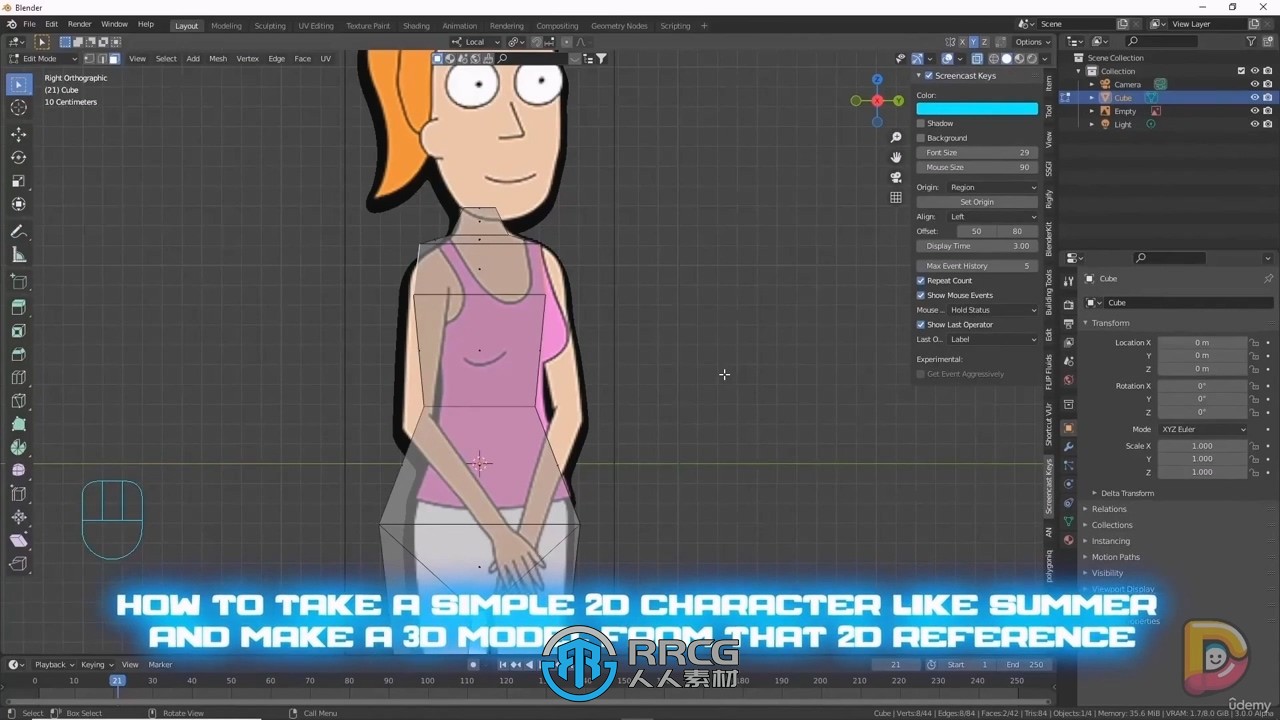Toggle the camera view icon
Screen dimensions: 1280x720
[x=896, y=177]
